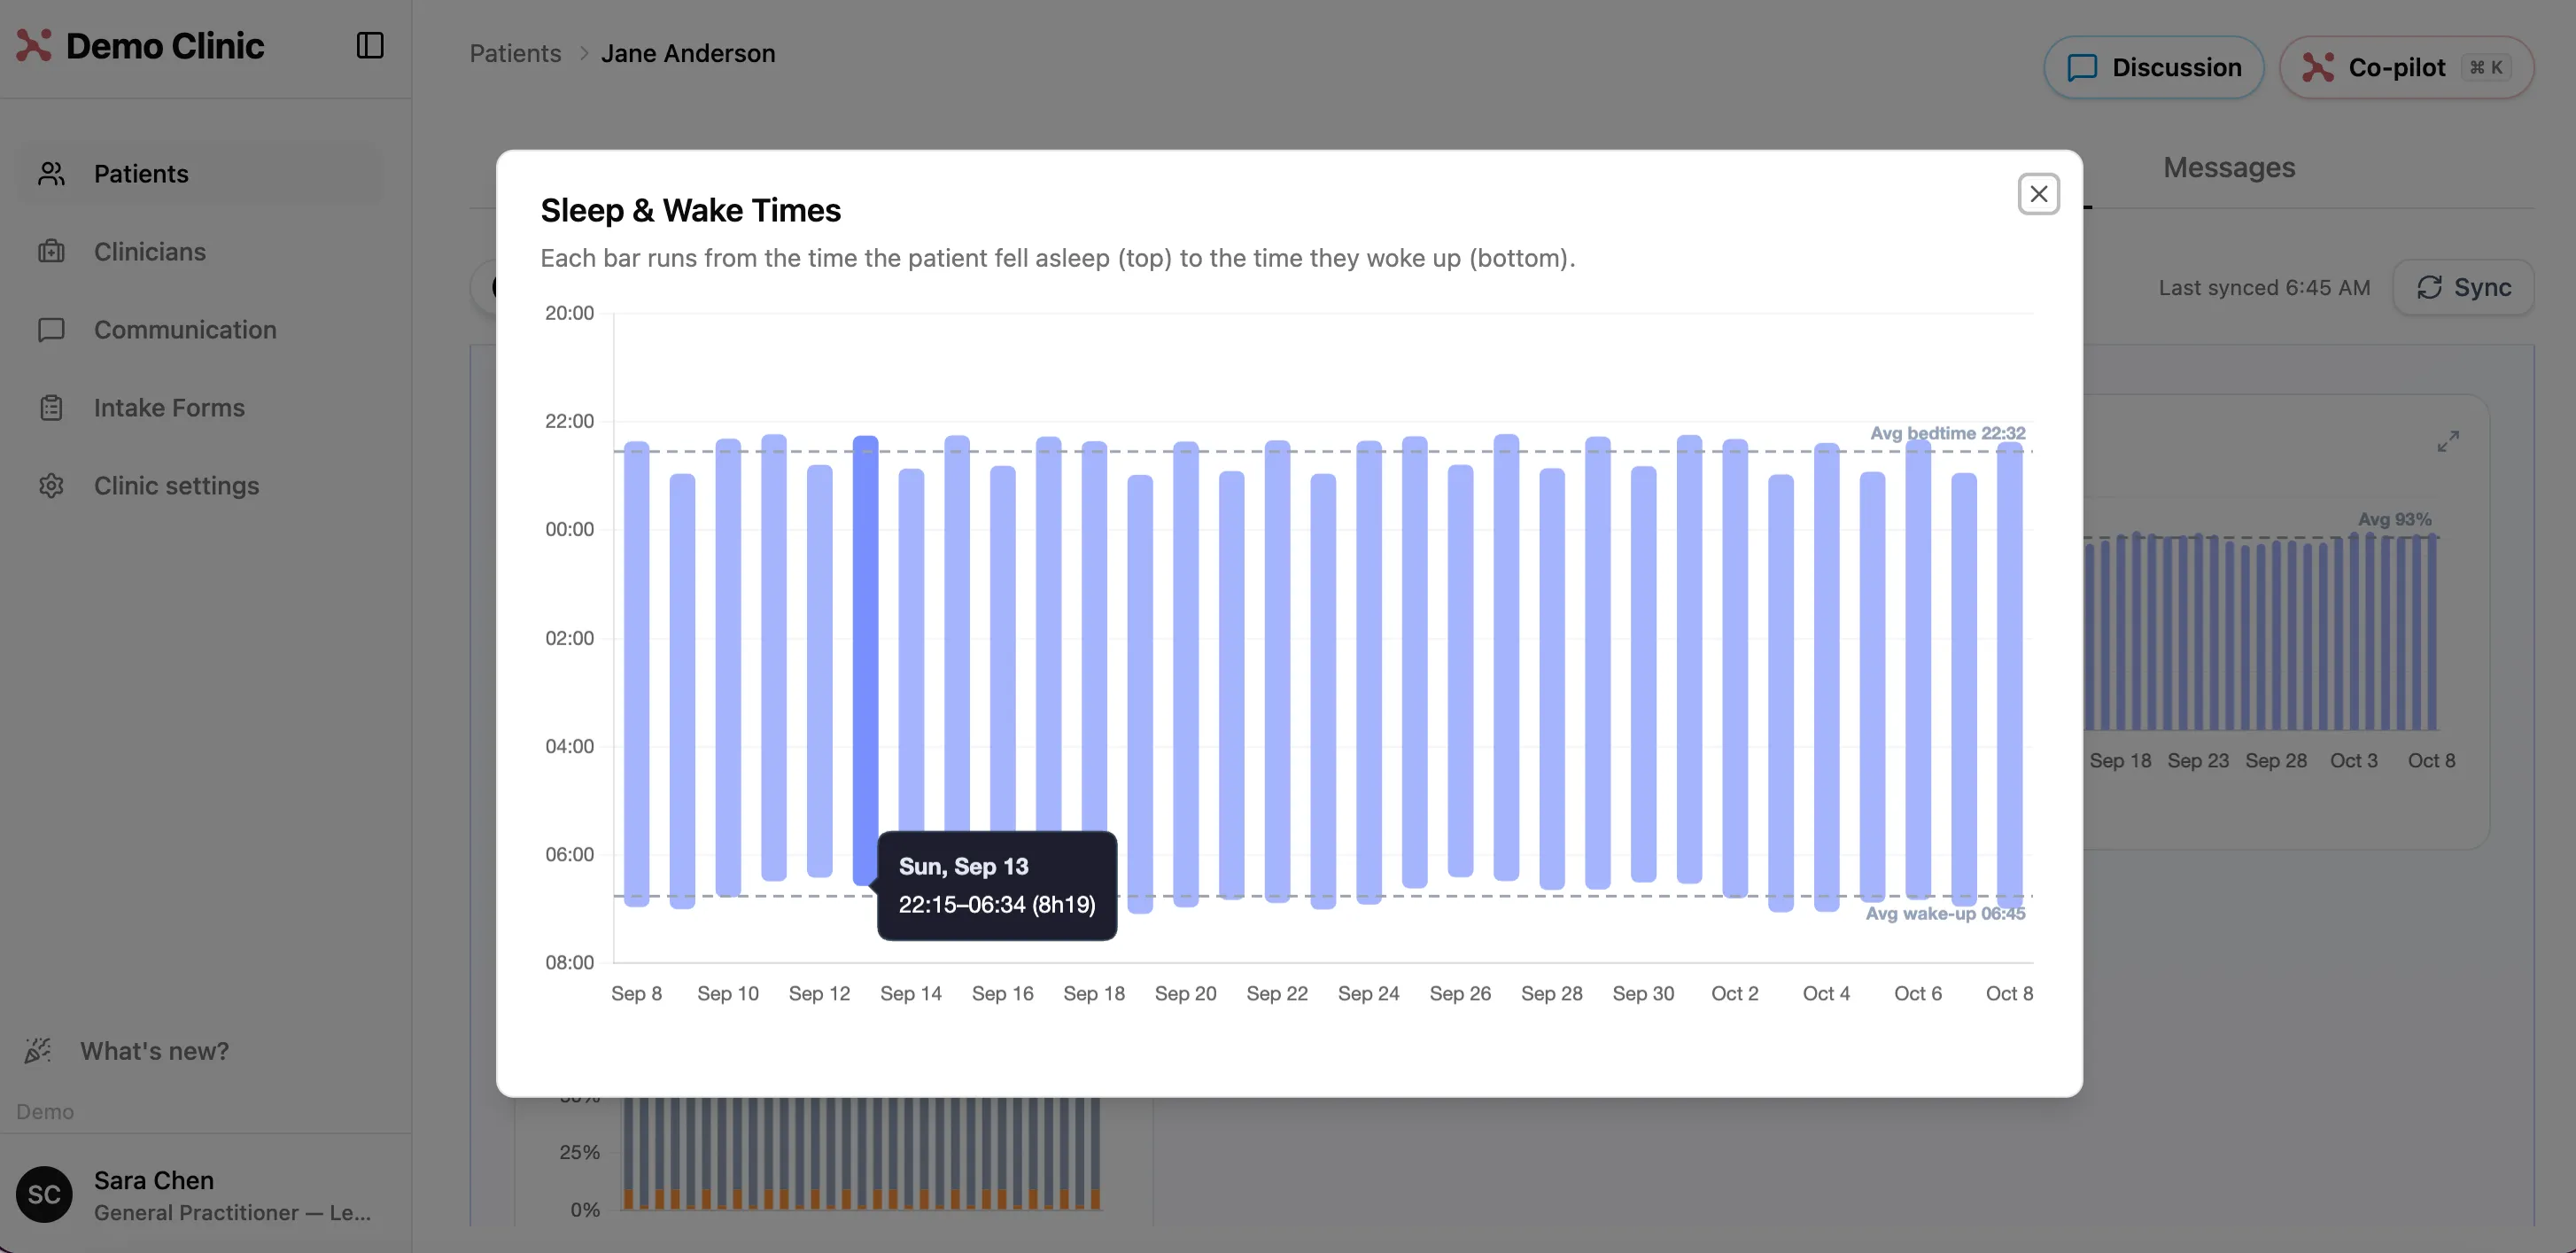
Task: Click the What's new party icon
Action: tap(38, 1051)
